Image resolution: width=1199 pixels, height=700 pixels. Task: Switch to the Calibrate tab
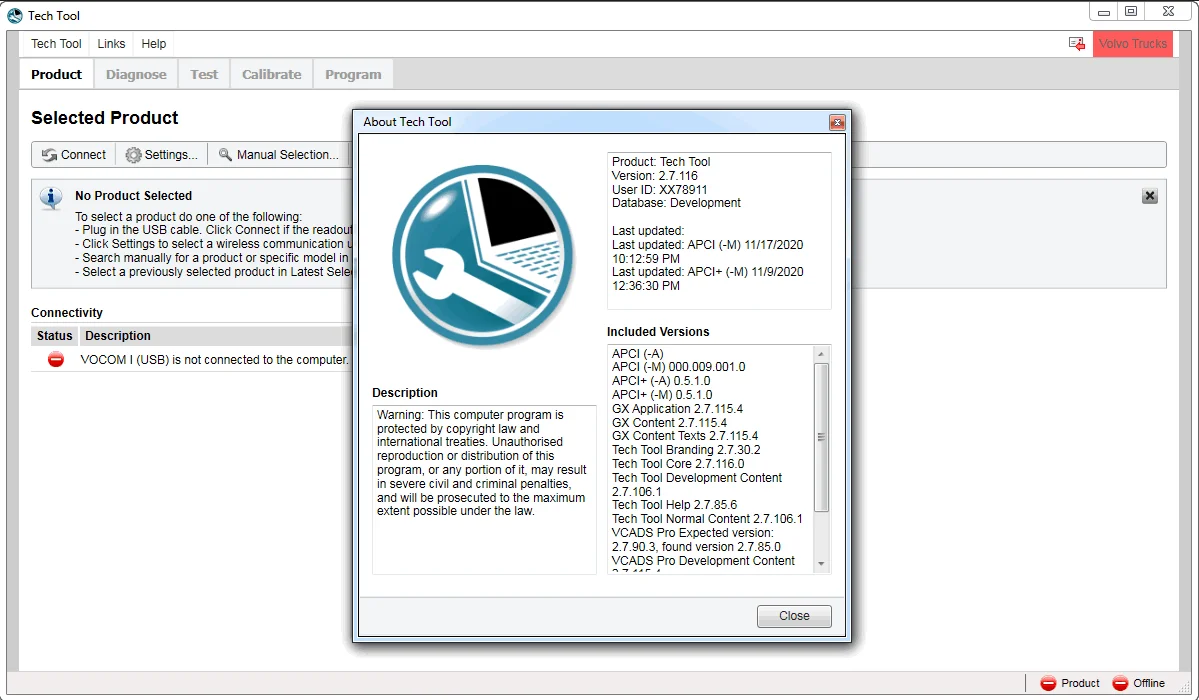271,74
